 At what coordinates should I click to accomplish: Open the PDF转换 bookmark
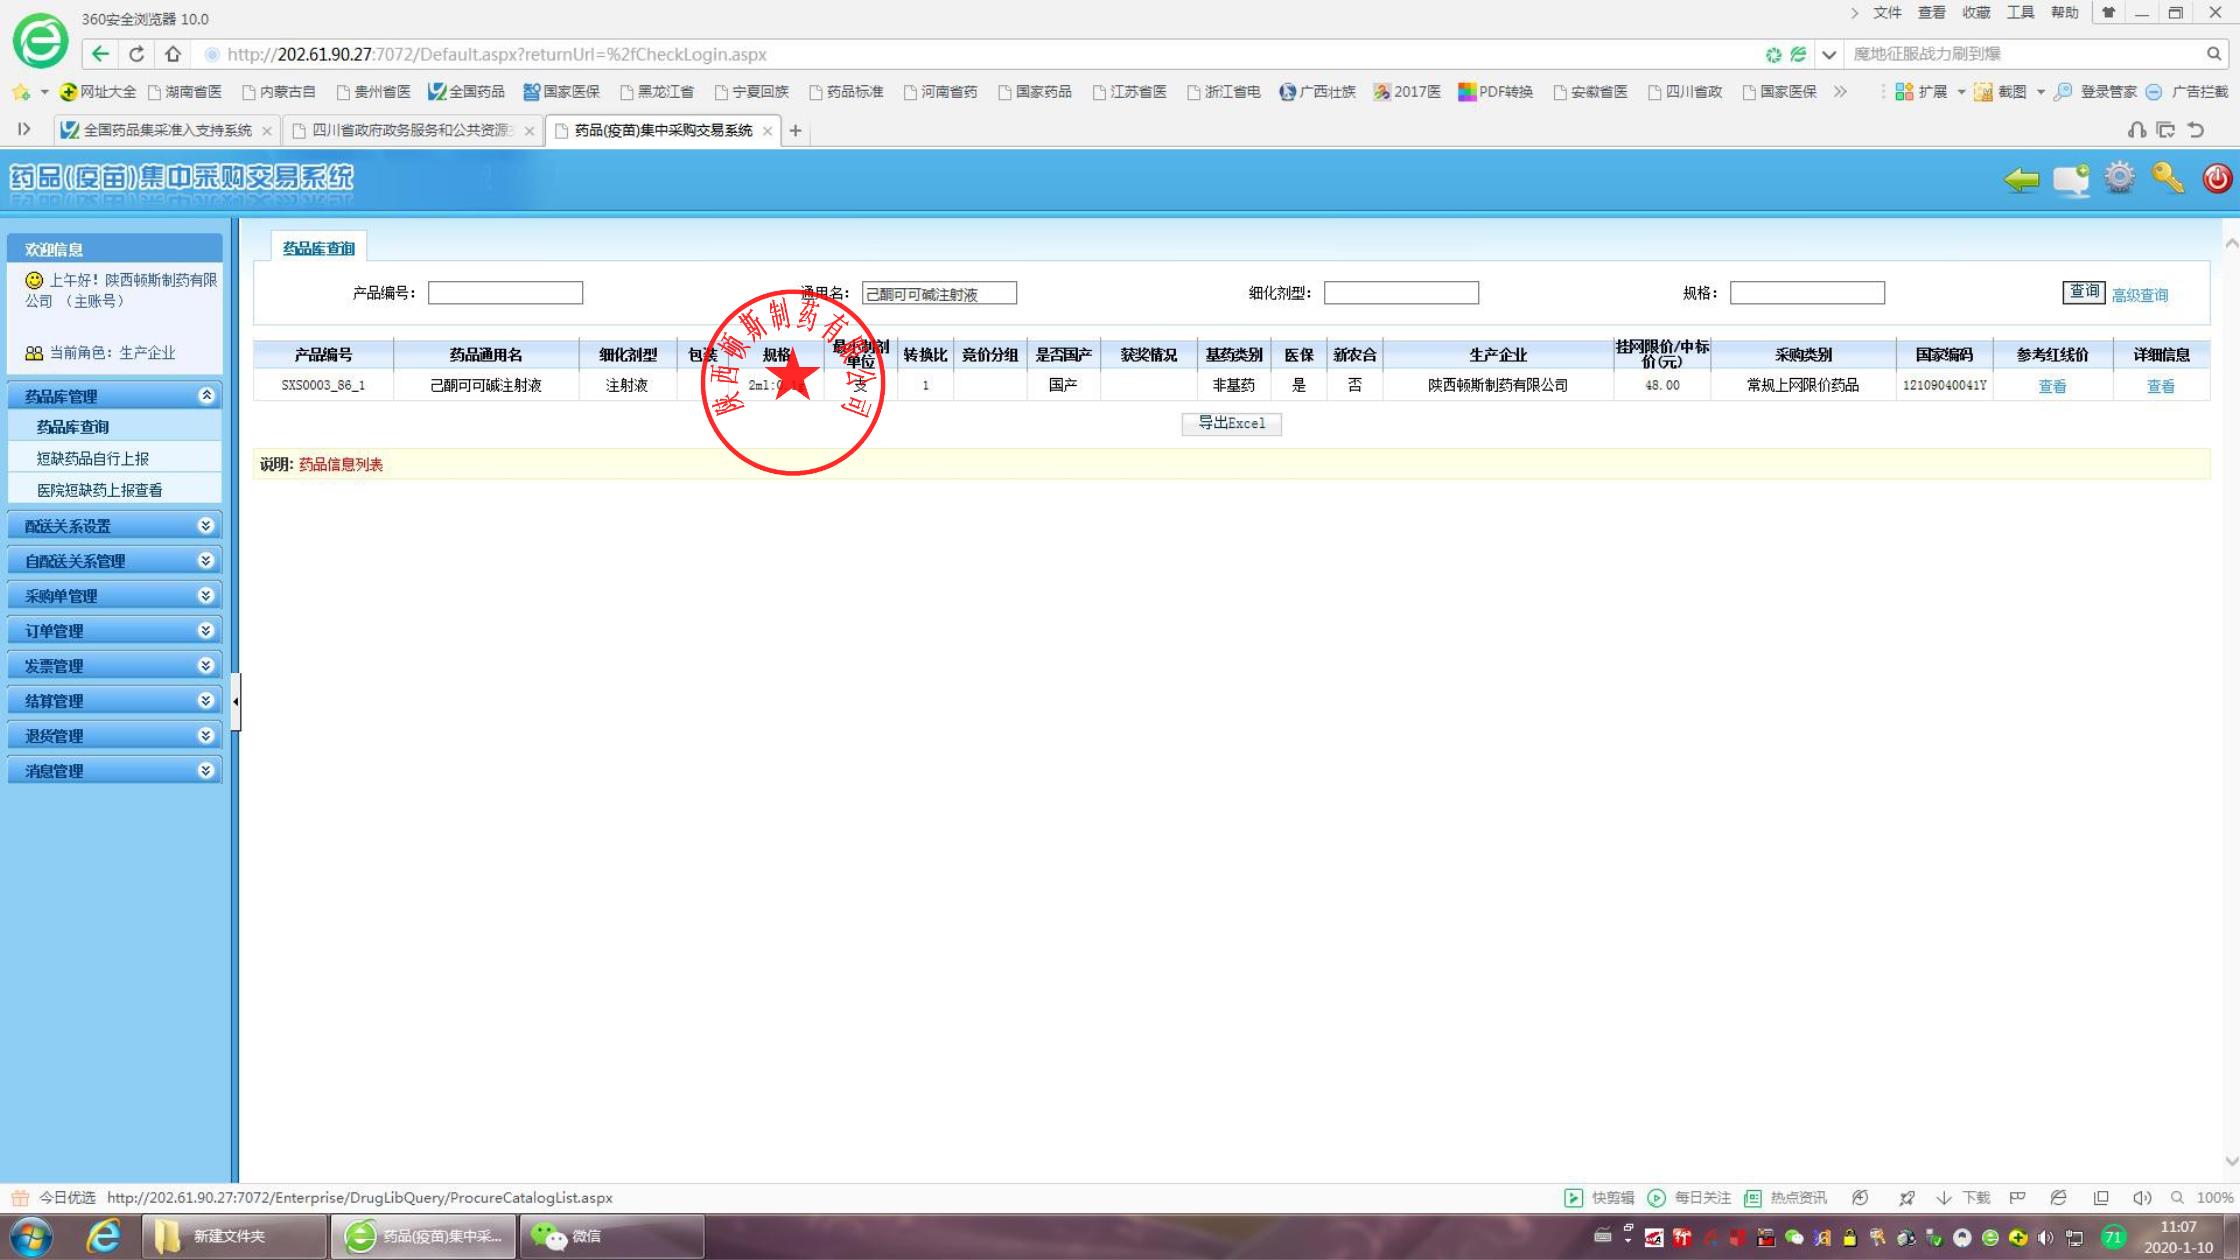(x=1496, y=92)
